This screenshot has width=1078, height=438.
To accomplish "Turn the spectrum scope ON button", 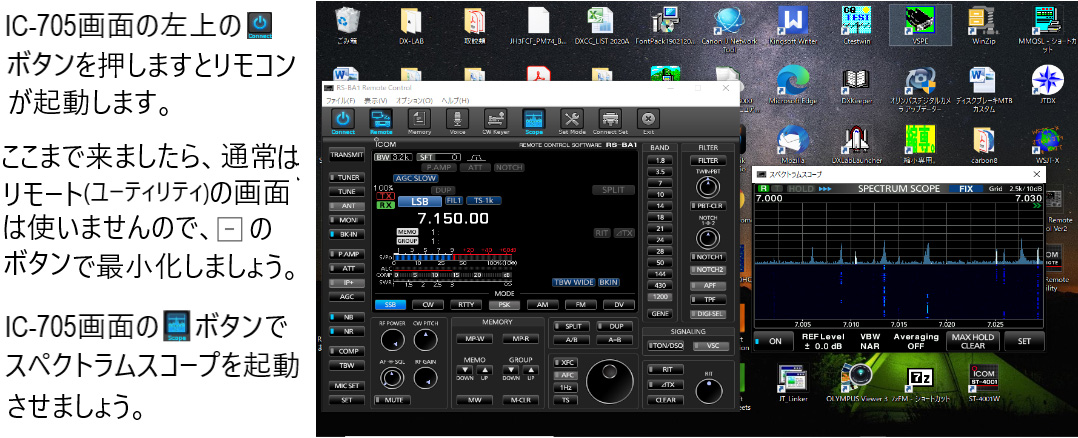I will point(773,340).
